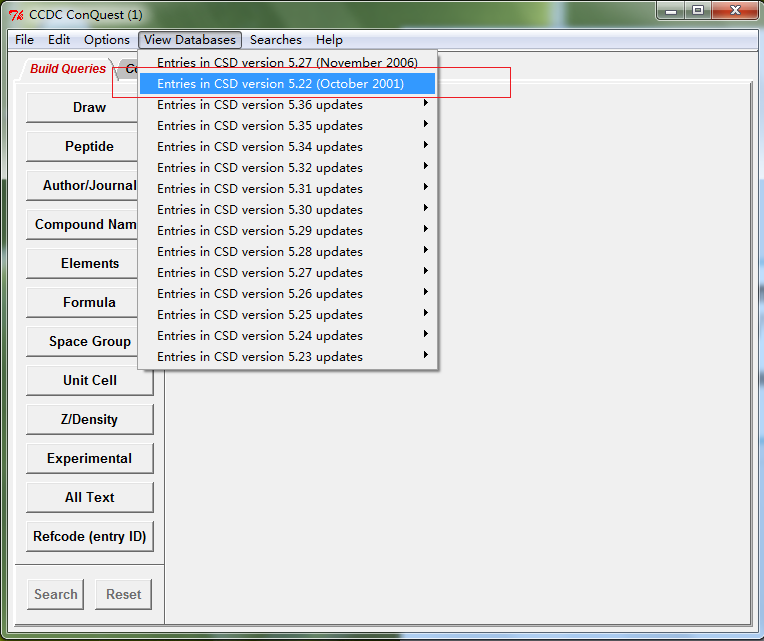Open the Refcode (entry ID) query
Viewport: 764px width, 641px height.
tap(90, 536)
